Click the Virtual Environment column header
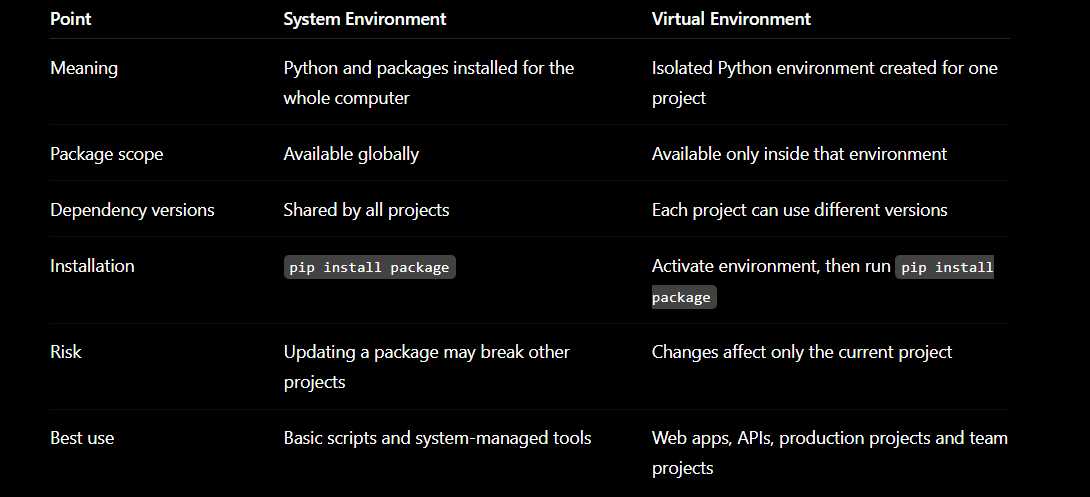The width and height of the screenshot is (1090, 497). point(731,19)
